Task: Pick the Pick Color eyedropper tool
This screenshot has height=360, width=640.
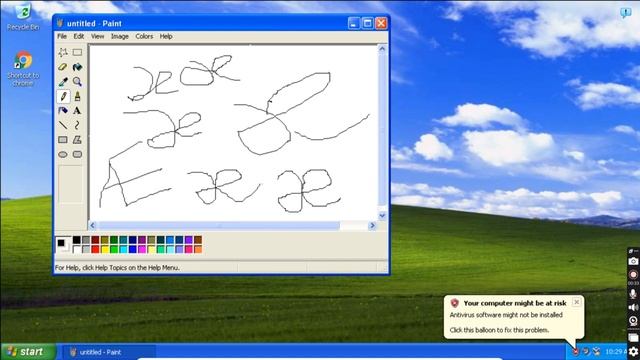Action: (x=63, y=82)
